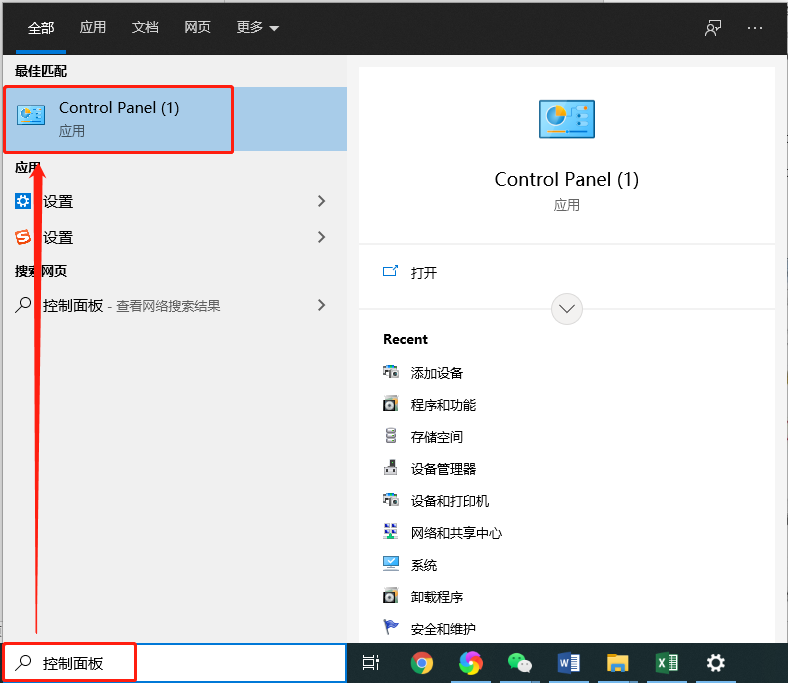The image size is (788, 683).
Task: Click the 打开 open-window icon
Action: [390, 272]
